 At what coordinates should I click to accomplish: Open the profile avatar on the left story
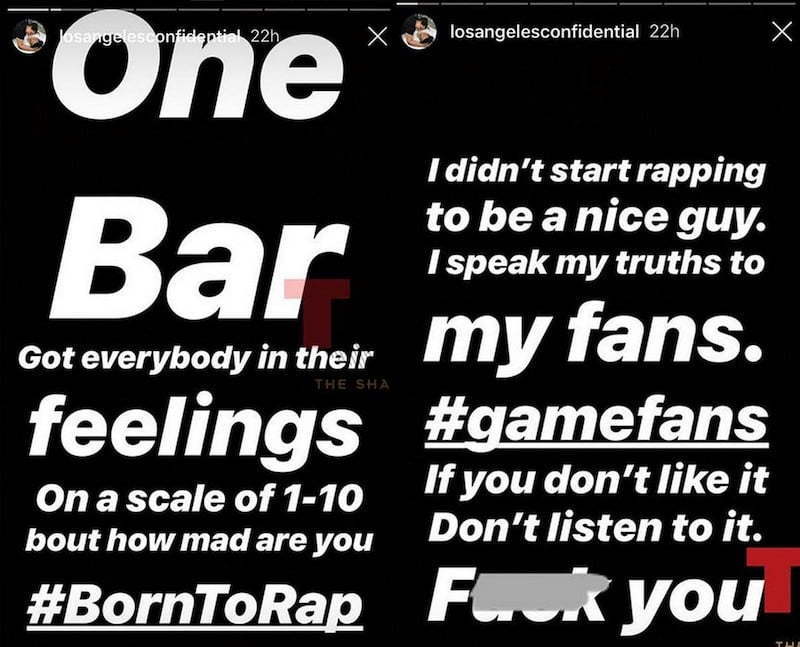pos(29,36)
